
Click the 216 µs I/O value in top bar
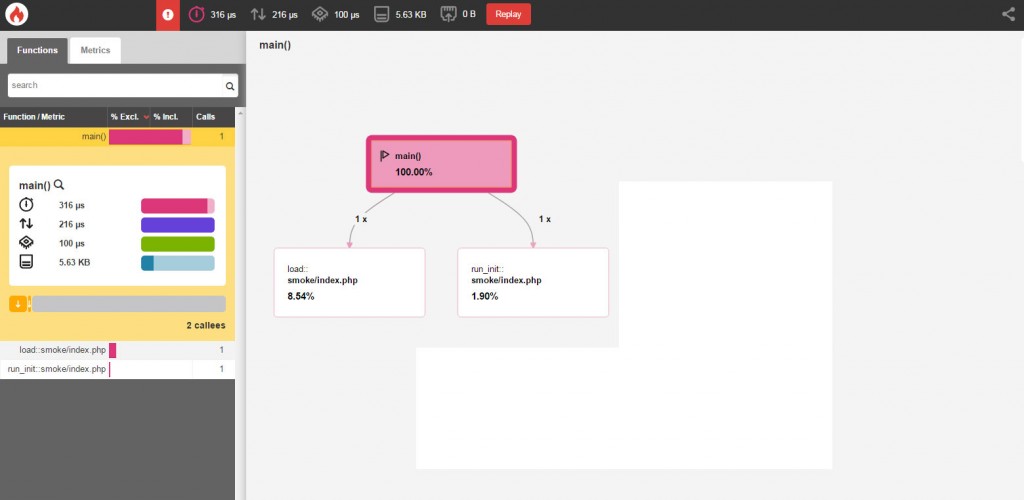(285, 14)
